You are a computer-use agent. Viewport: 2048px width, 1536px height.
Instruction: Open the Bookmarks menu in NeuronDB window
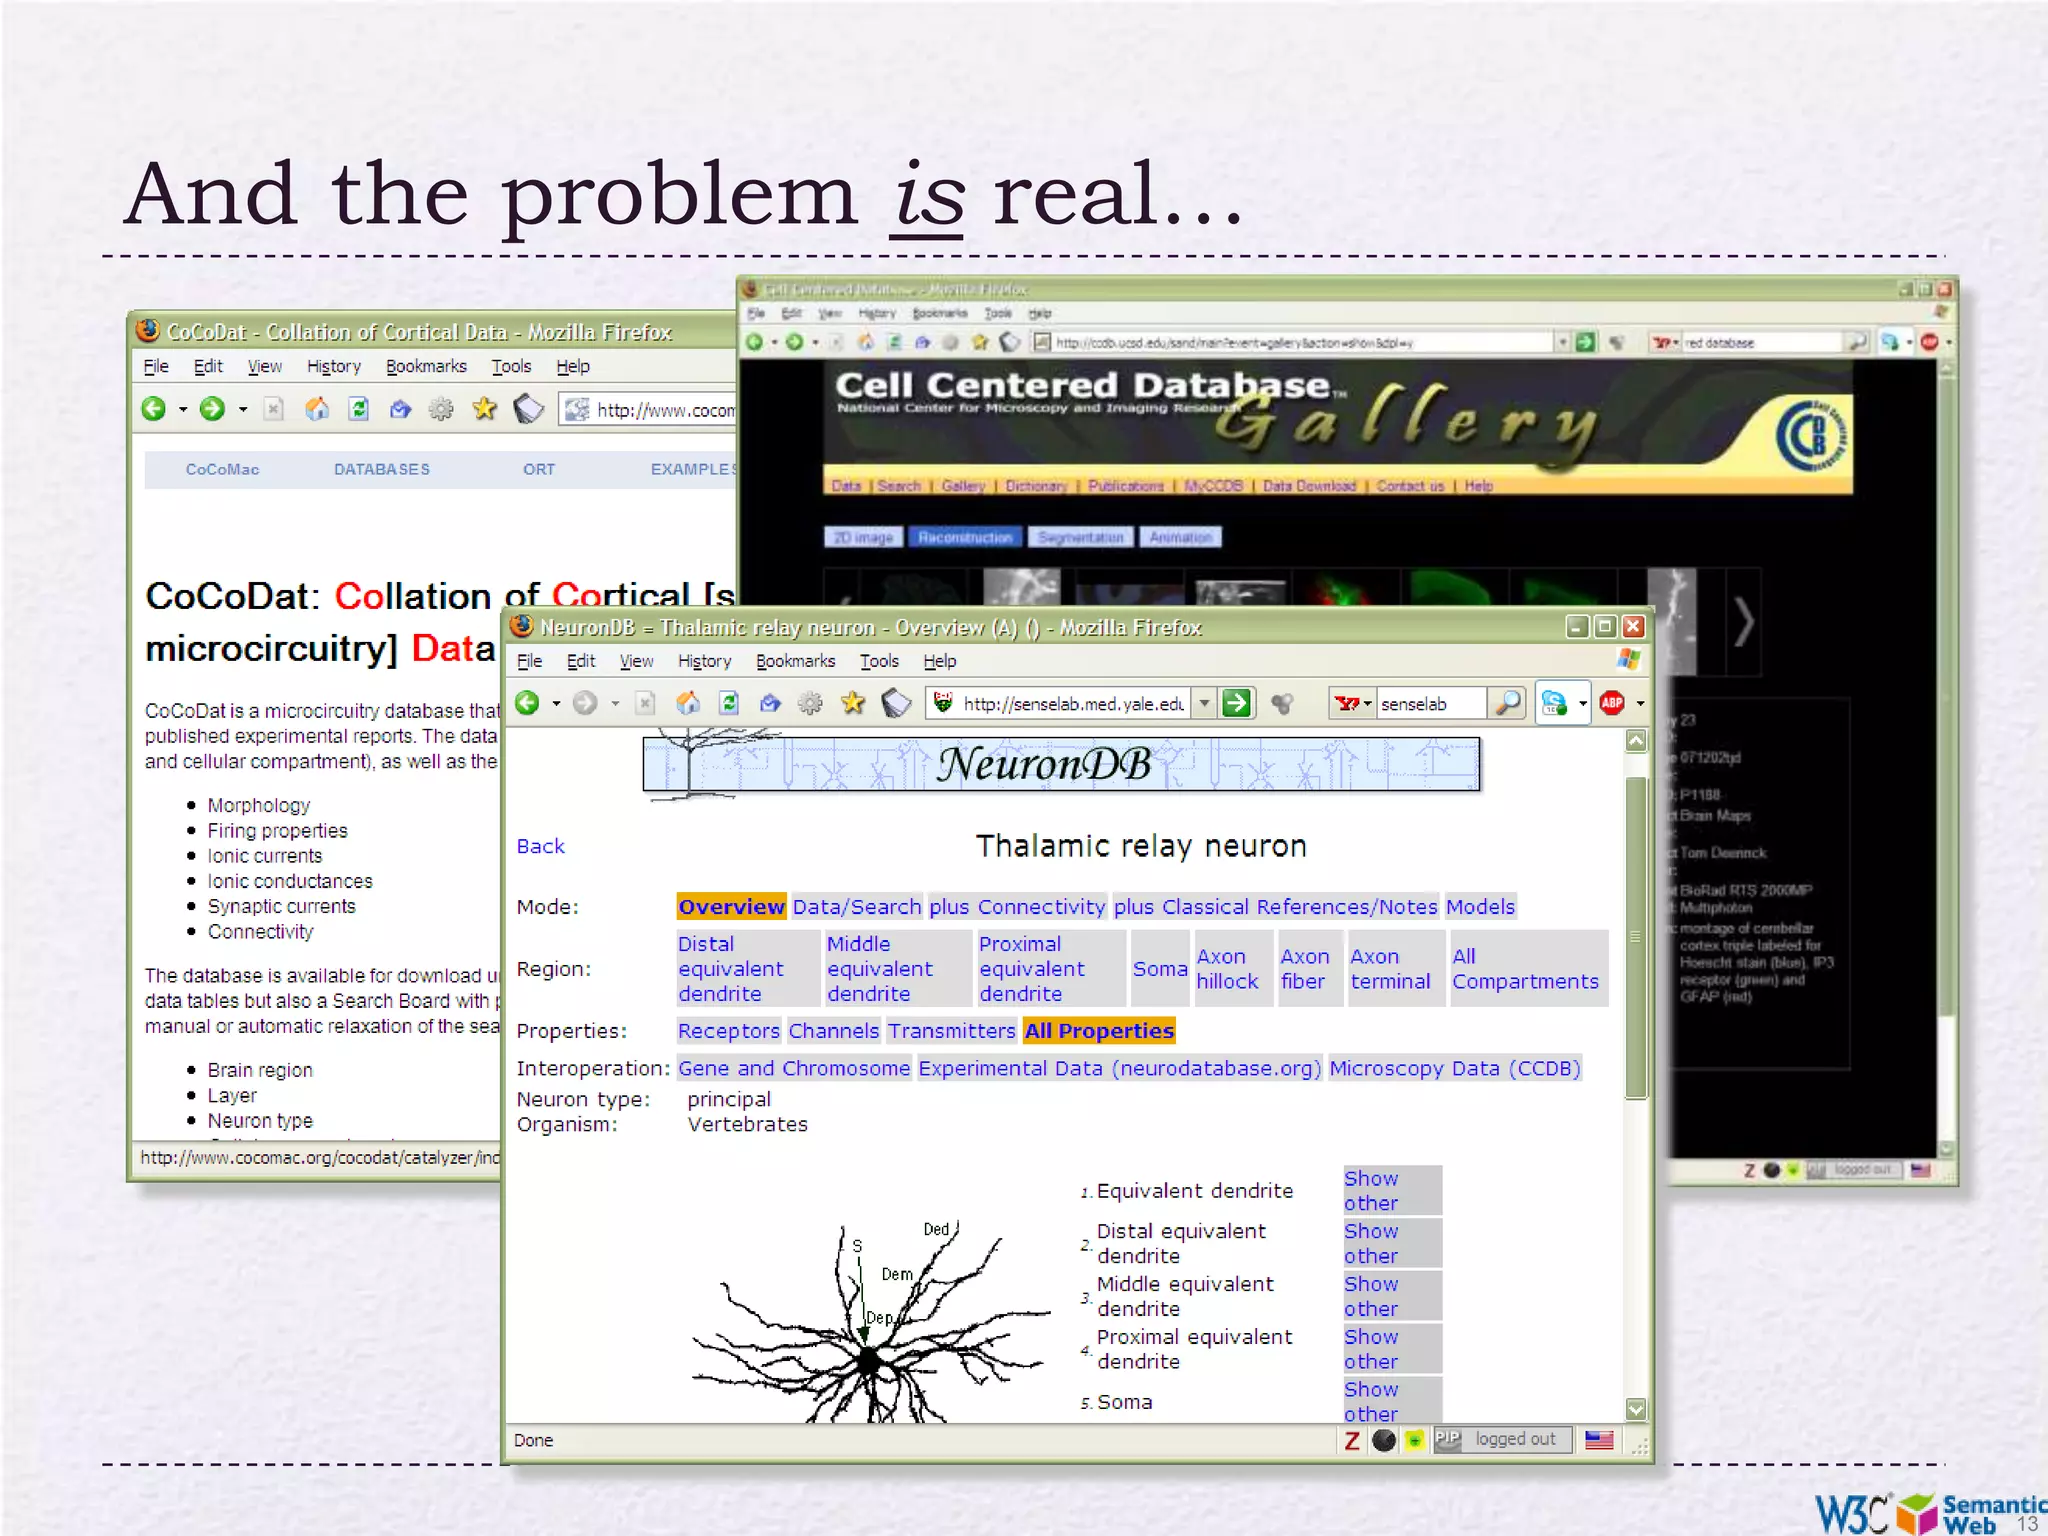pyautogui.click(x=795, y=661)
